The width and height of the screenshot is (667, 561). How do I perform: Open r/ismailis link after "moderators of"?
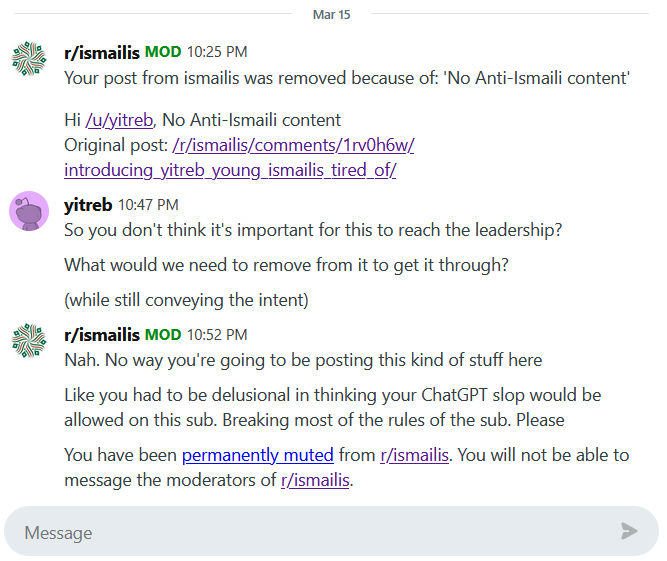pos(315,480)
